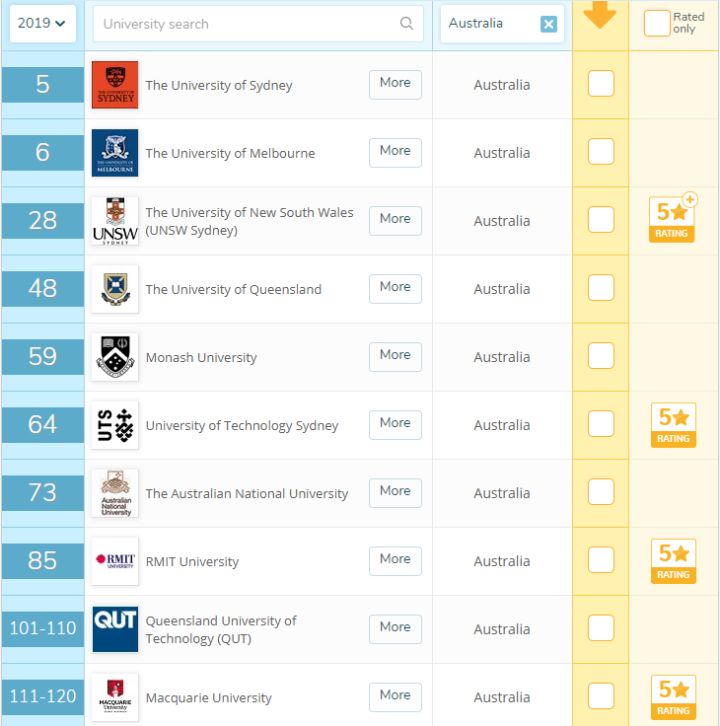
Task: Click Australia in the Monash University row
Action: click(502, 357)
